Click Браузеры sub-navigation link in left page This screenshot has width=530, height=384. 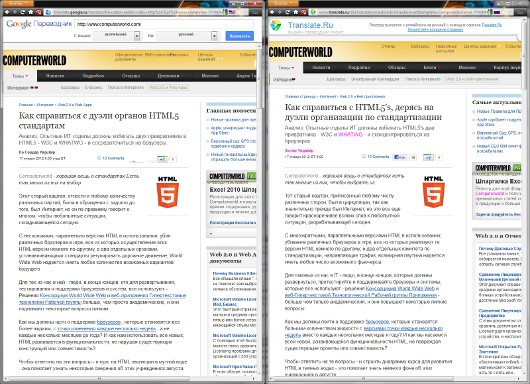(x=70, y=88)
